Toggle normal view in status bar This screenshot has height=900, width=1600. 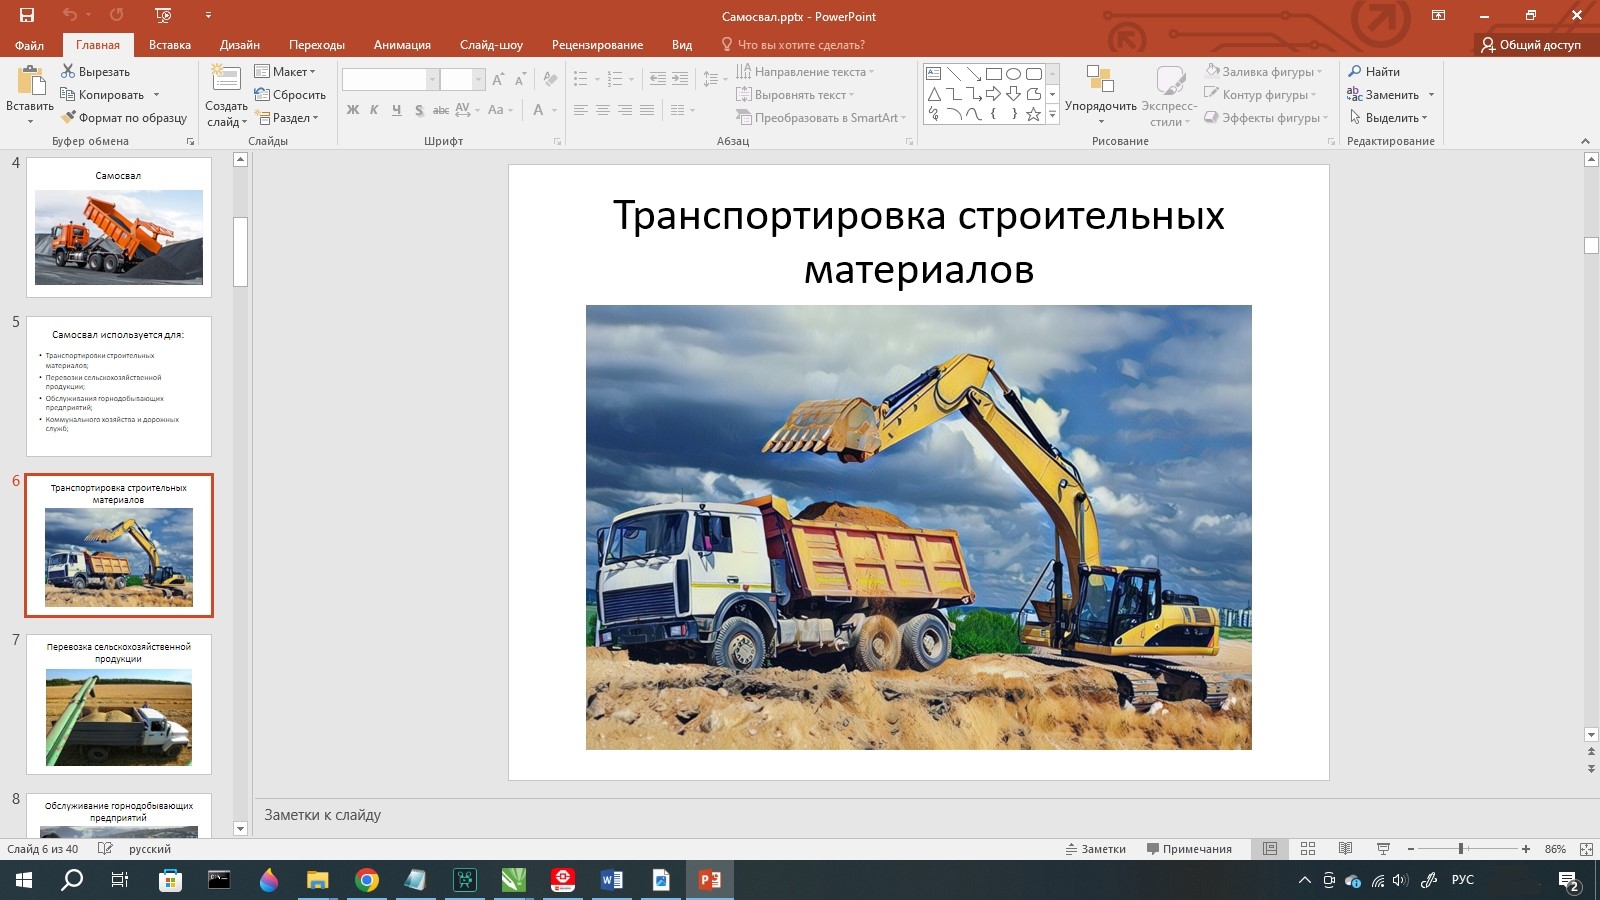(x=1270, y=849)
